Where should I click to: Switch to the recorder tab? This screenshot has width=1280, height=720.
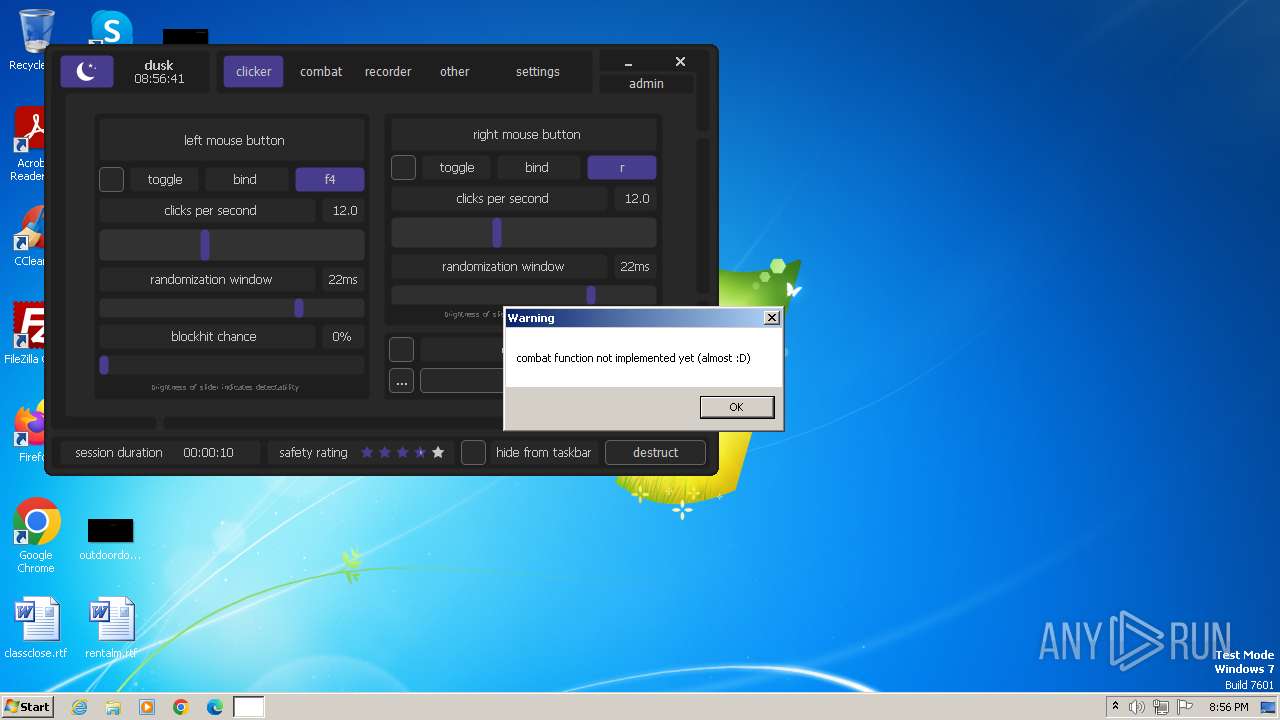click(388, 71)
